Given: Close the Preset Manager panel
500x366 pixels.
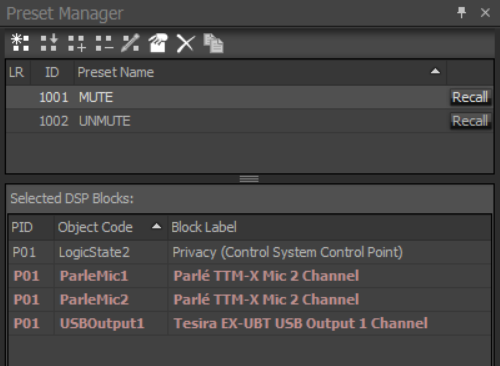Looking at the screenshot, I should point(485,13).
